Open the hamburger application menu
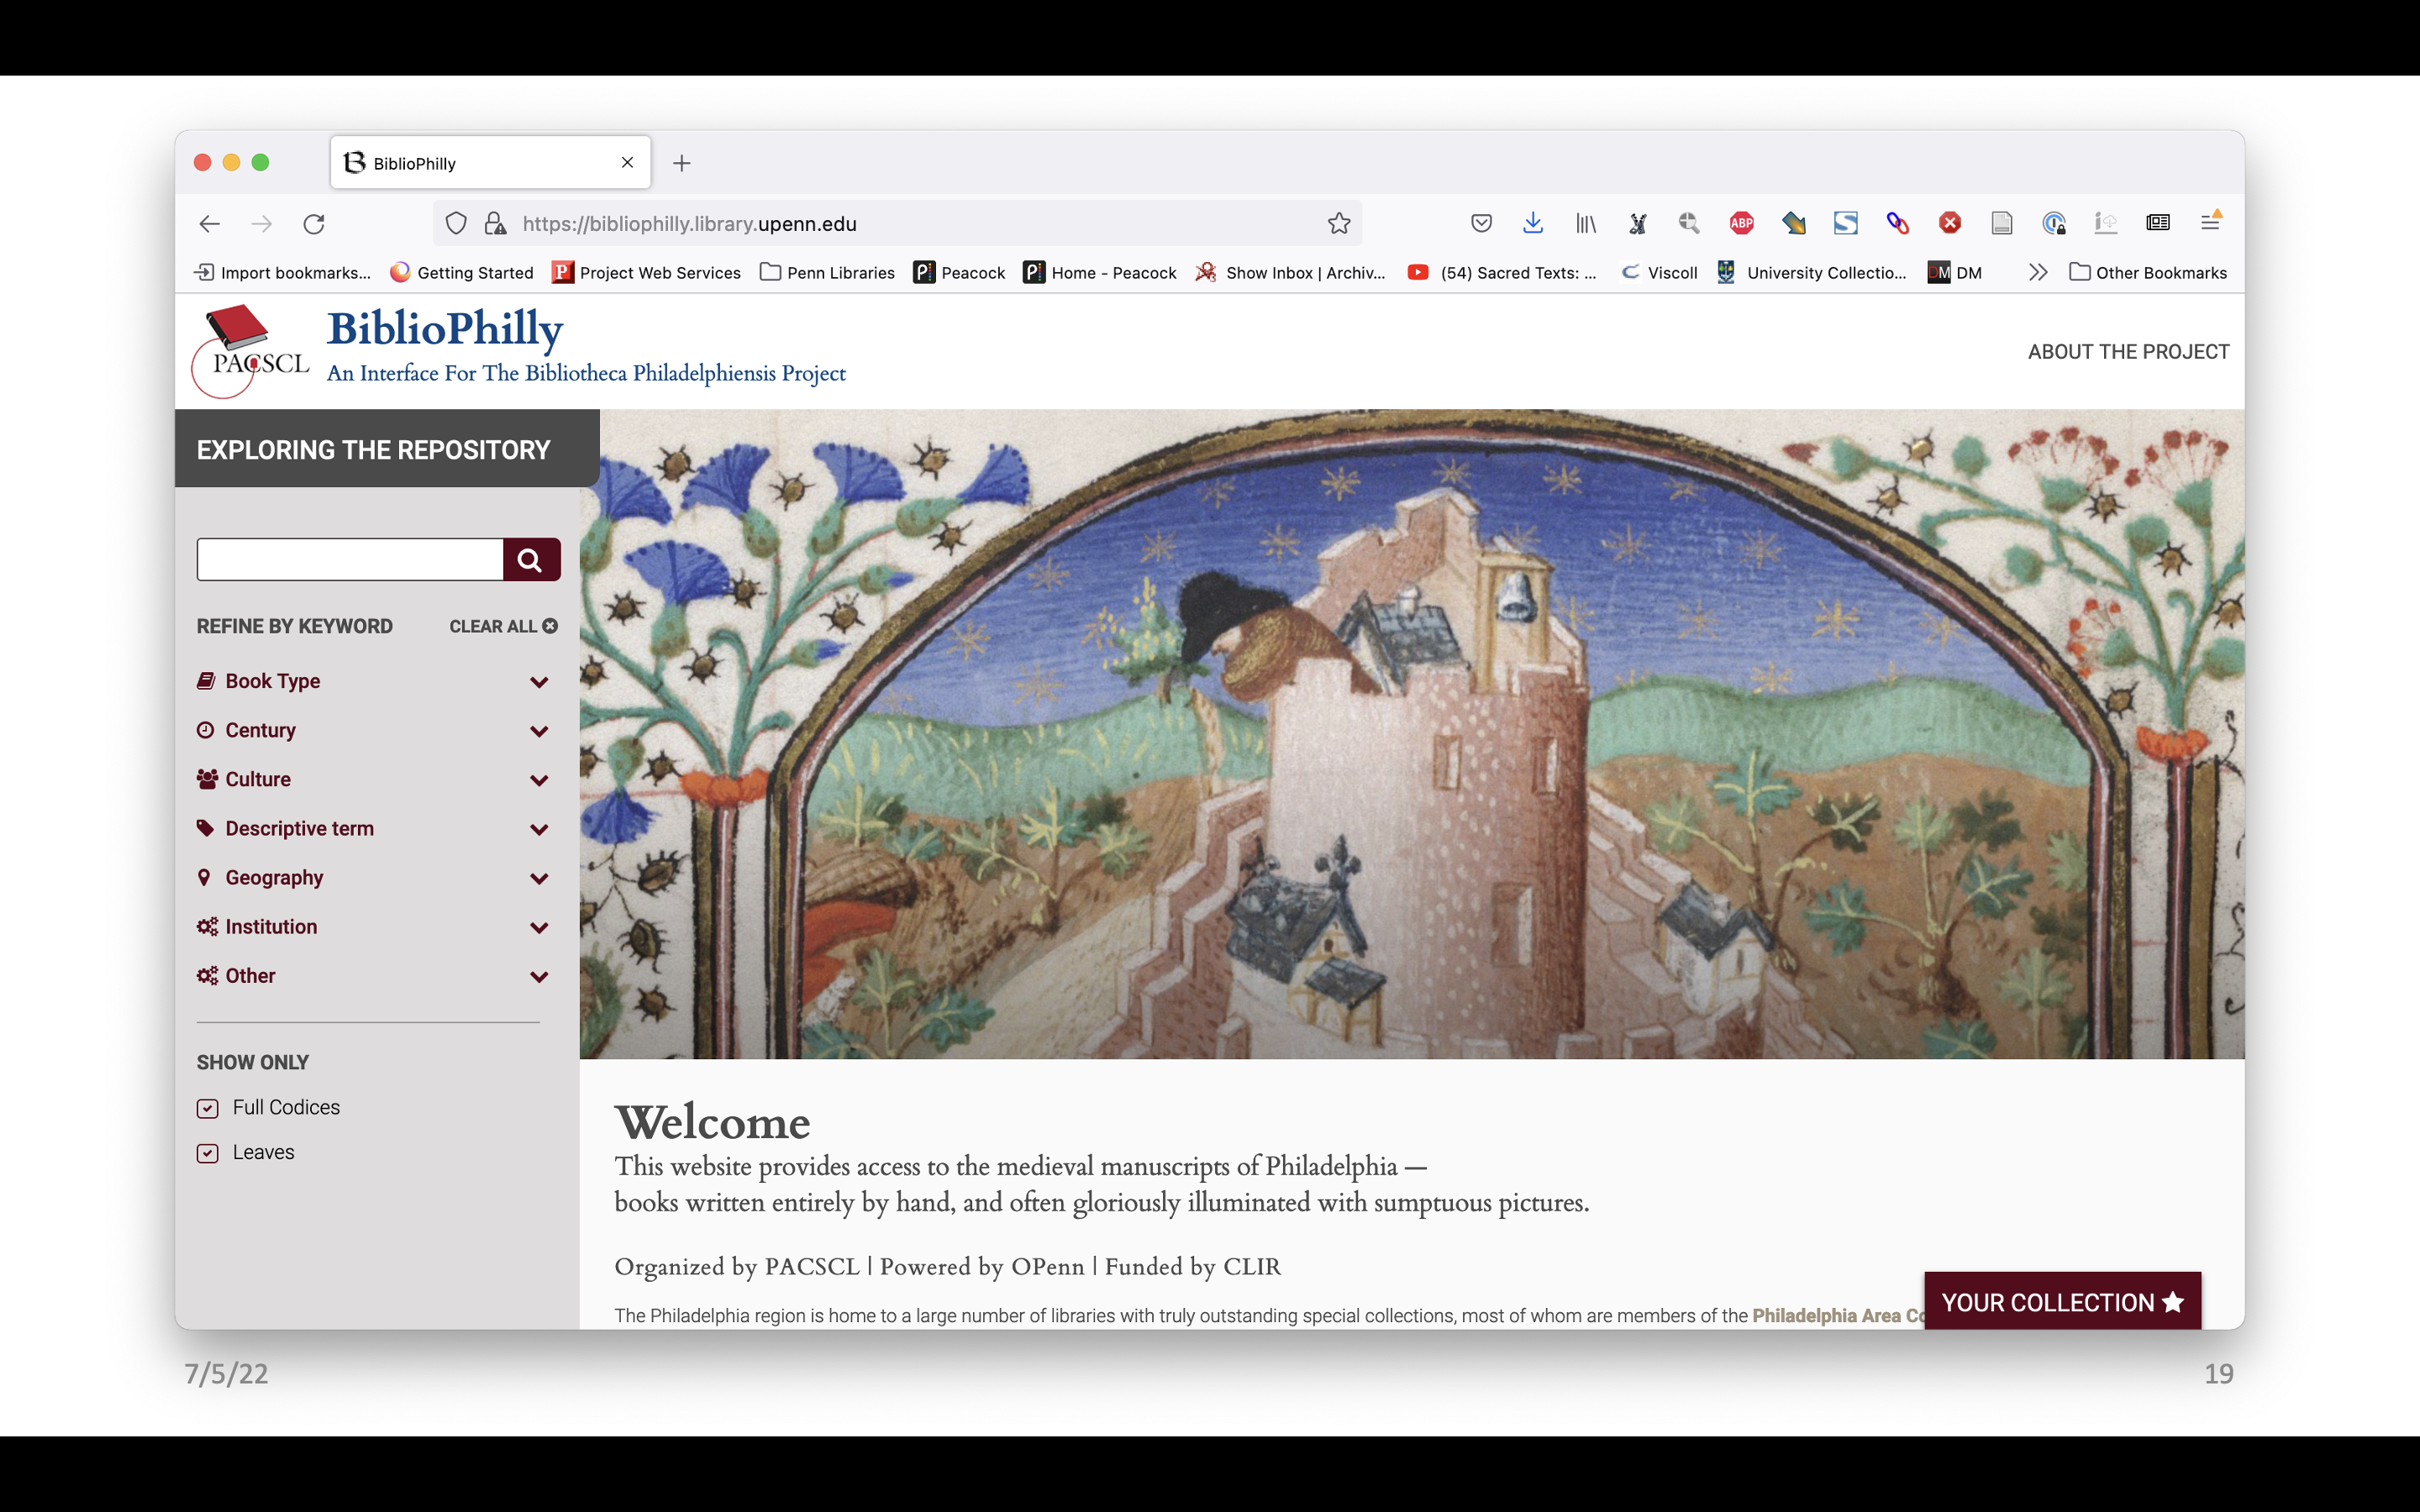The height and width of the screenshot is (1512, 2420). click(2211, 222)
